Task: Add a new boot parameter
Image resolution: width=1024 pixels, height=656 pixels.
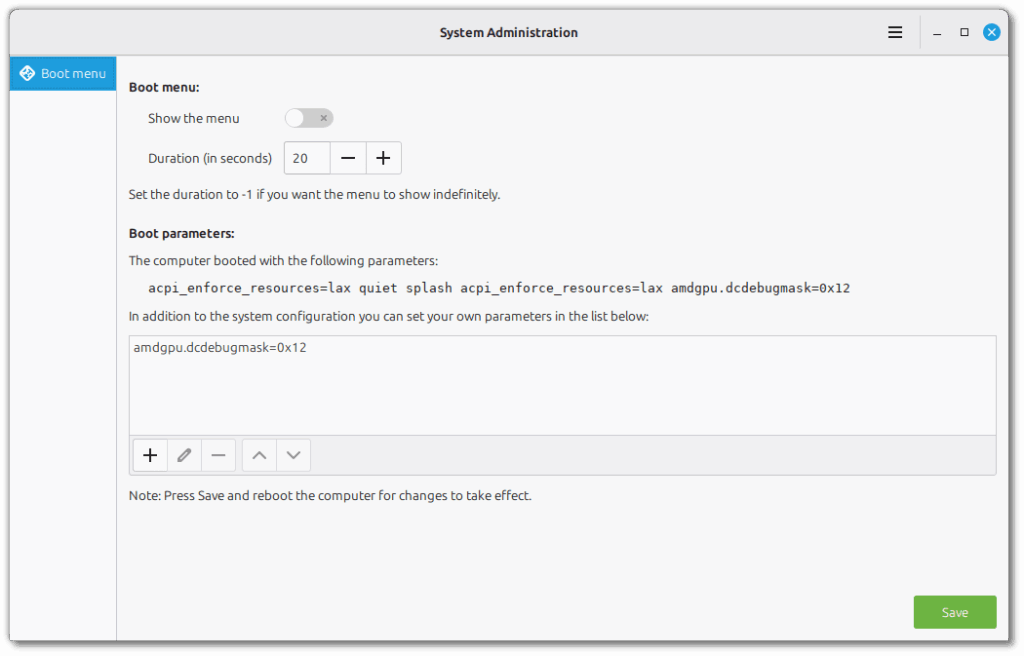Action: click(150, 455)
